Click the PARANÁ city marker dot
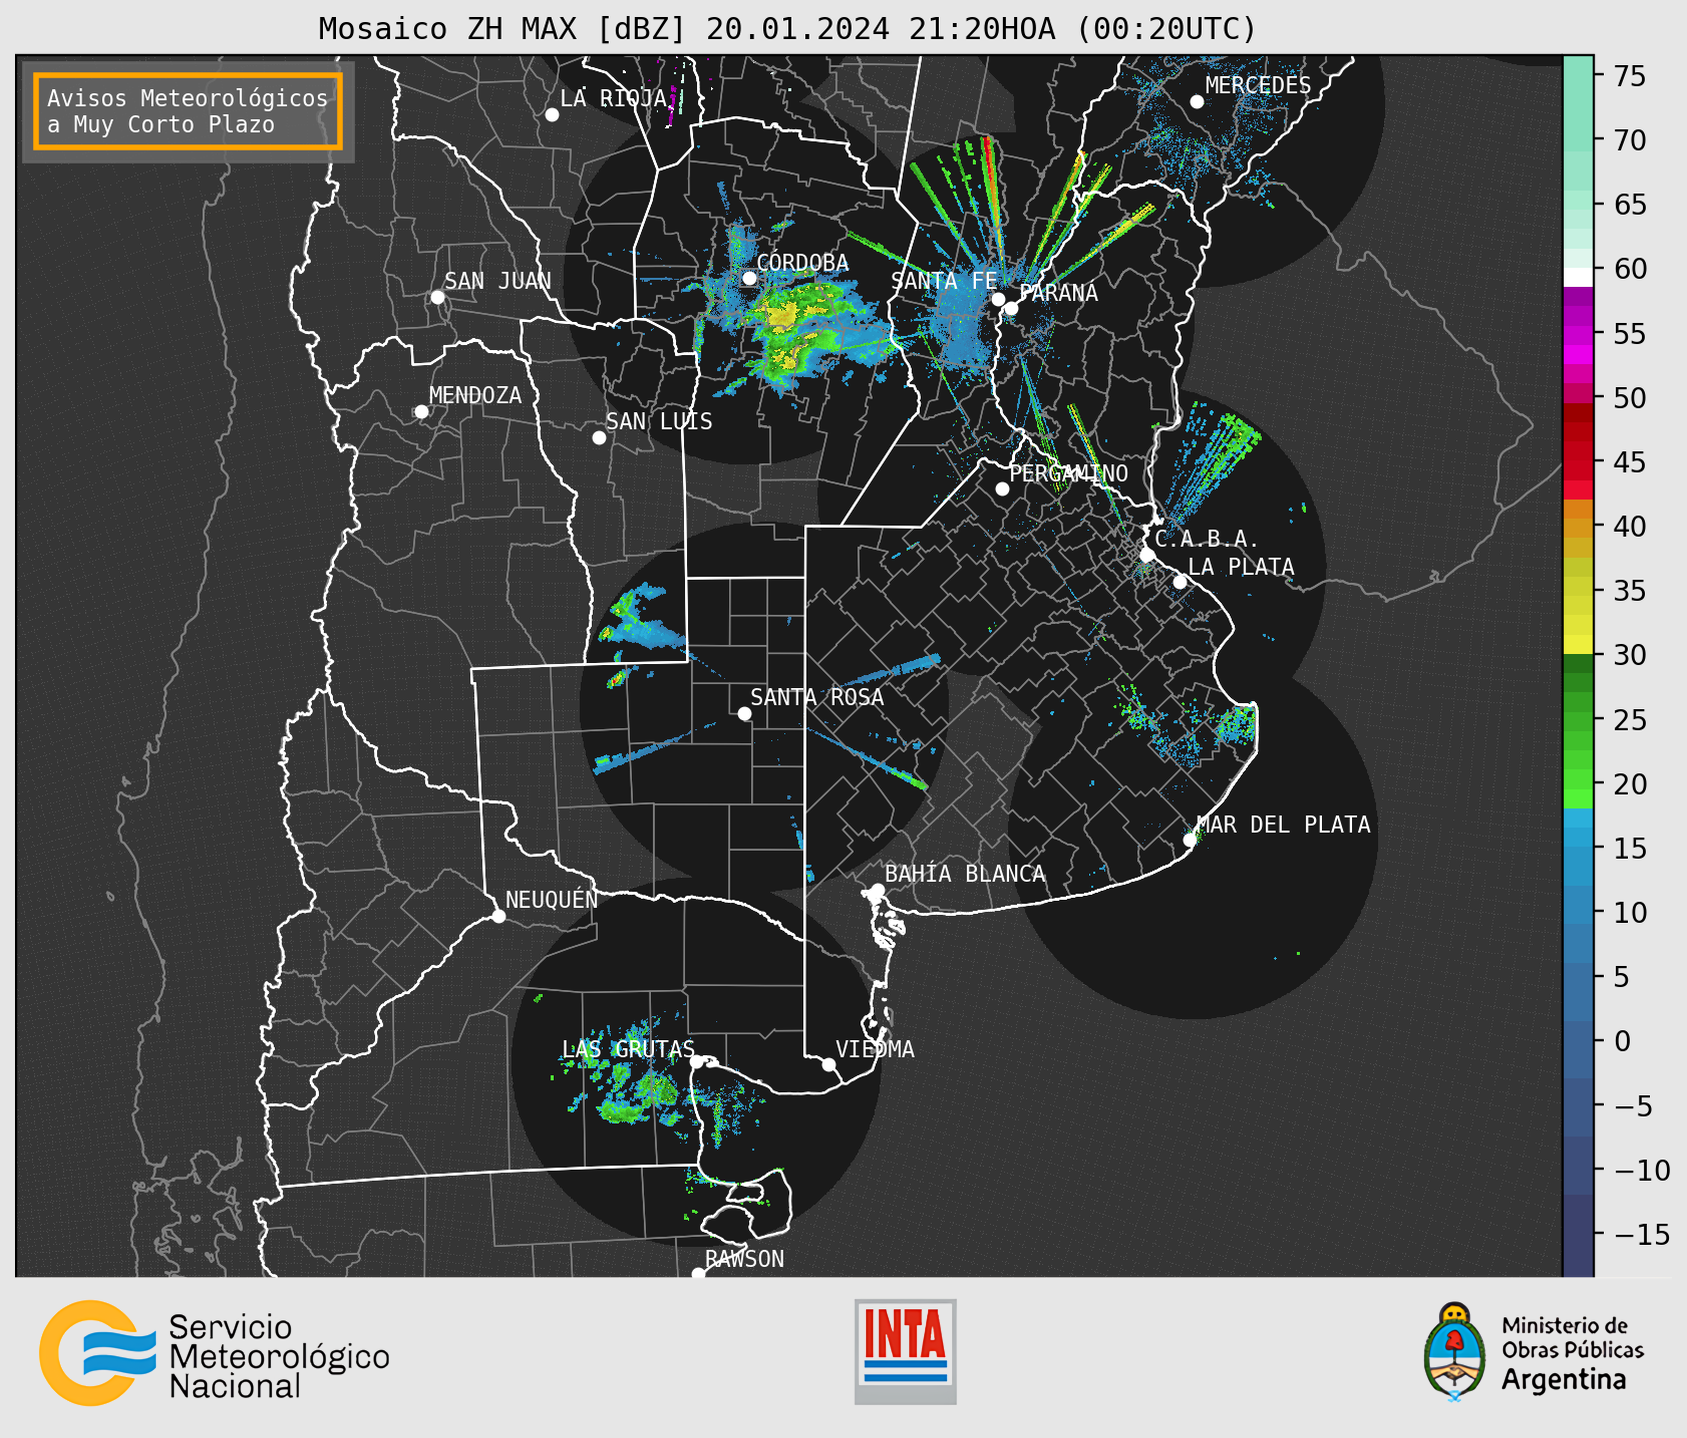This screenshot has width=1687, height=1438. pos(1011,308)
